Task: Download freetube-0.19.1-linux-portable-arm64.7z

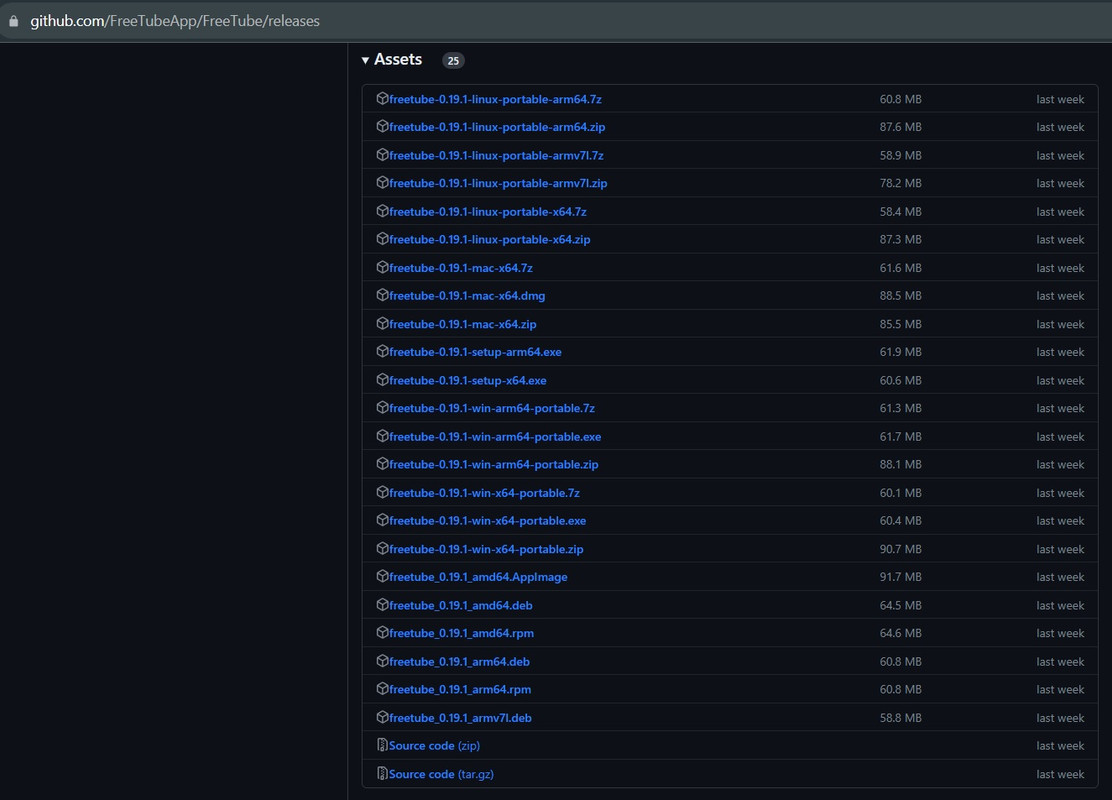Action: [x=495, y=99]
